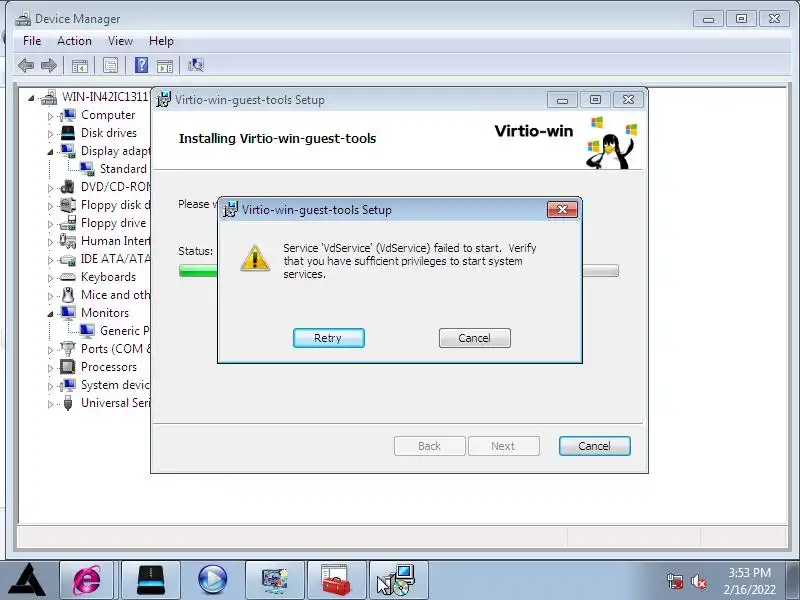Open the red toolbox taskbar icon
800x600 pixels.
pyautogui.click(x=336, y=580)
